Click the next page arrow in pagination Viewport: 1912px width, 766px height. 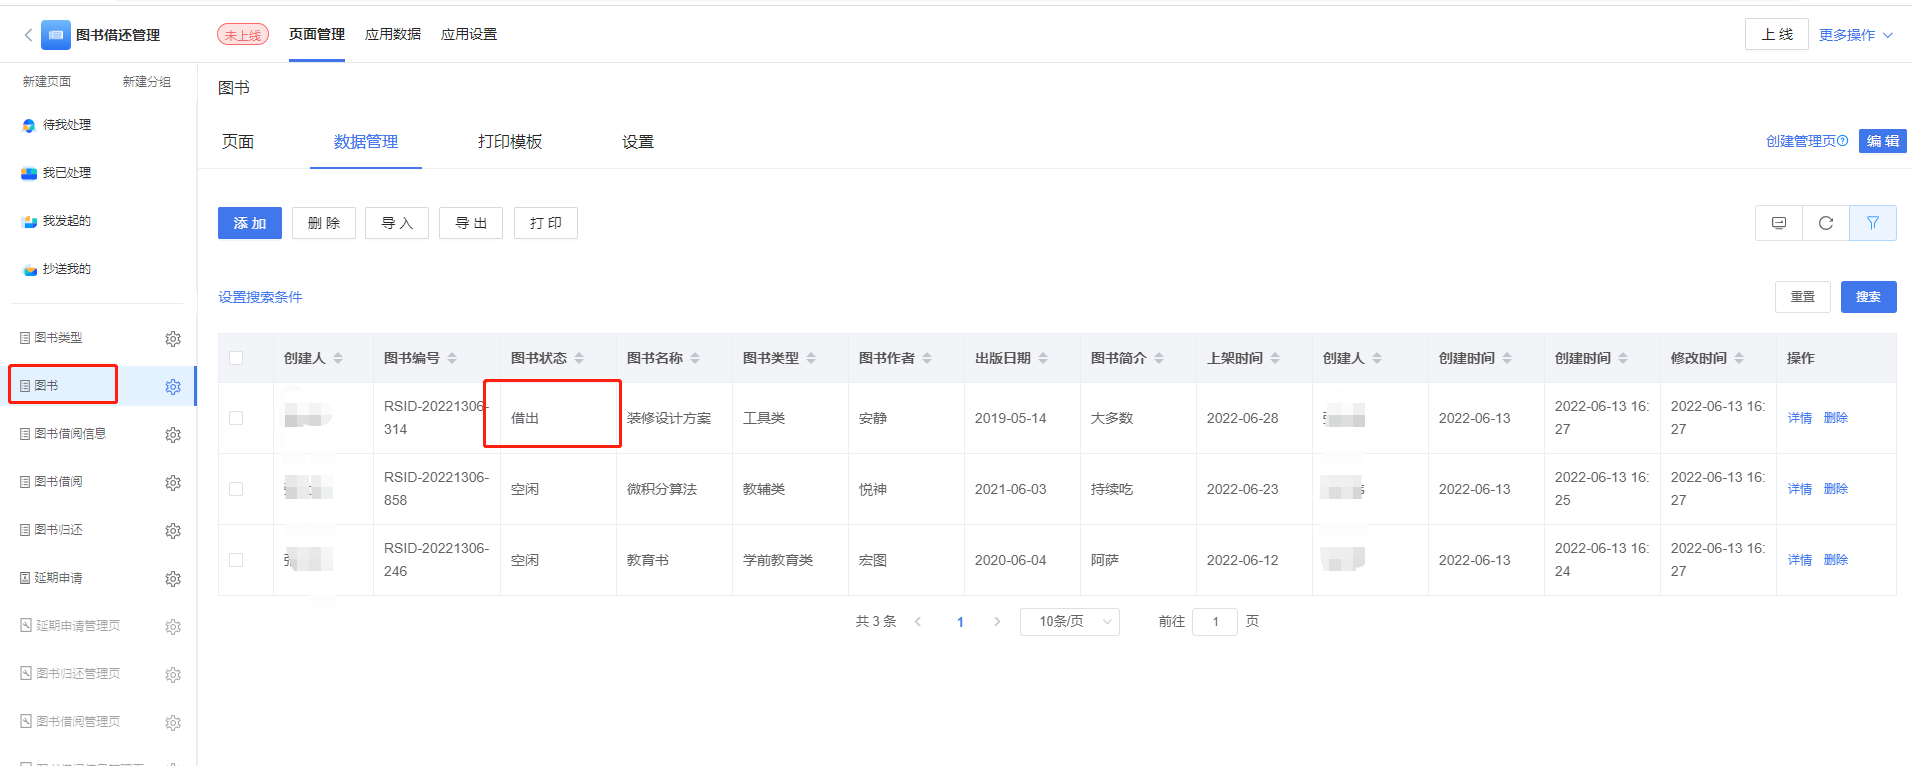(x=997, y=622)
